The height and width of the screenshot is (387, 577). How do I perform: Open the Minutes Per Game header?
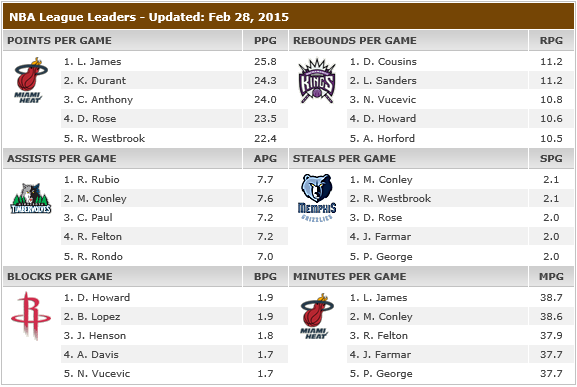click(x=350, y=277)
